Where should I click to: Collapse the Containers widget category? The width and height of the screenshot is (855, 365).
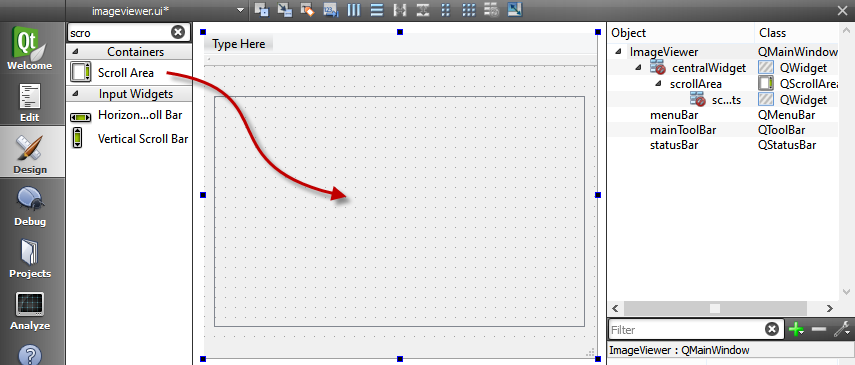[x=75, y=52]
